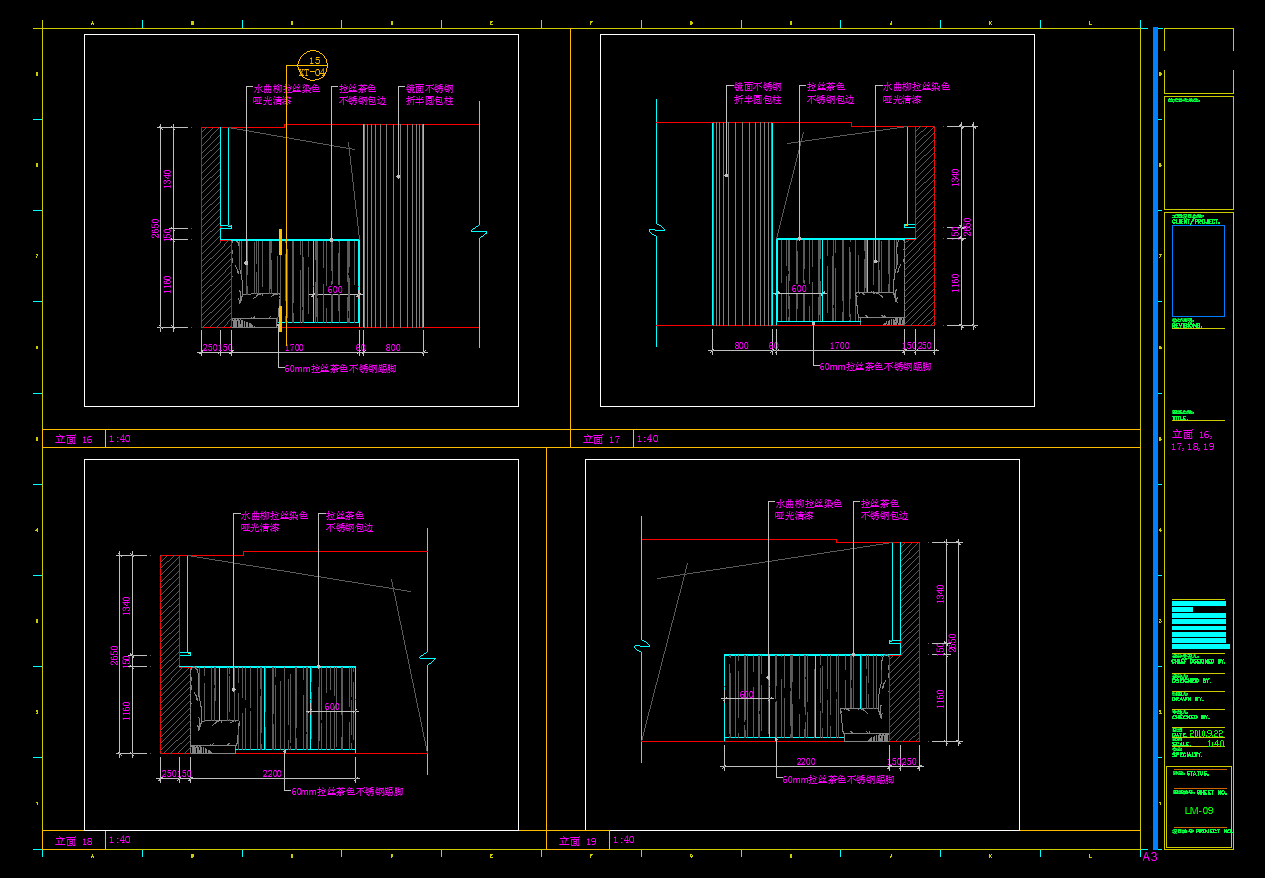Viewport: 1265px width, 878px height.
Task: Select the LM-09 sheet number text
Action: [x=1198, y=810]
